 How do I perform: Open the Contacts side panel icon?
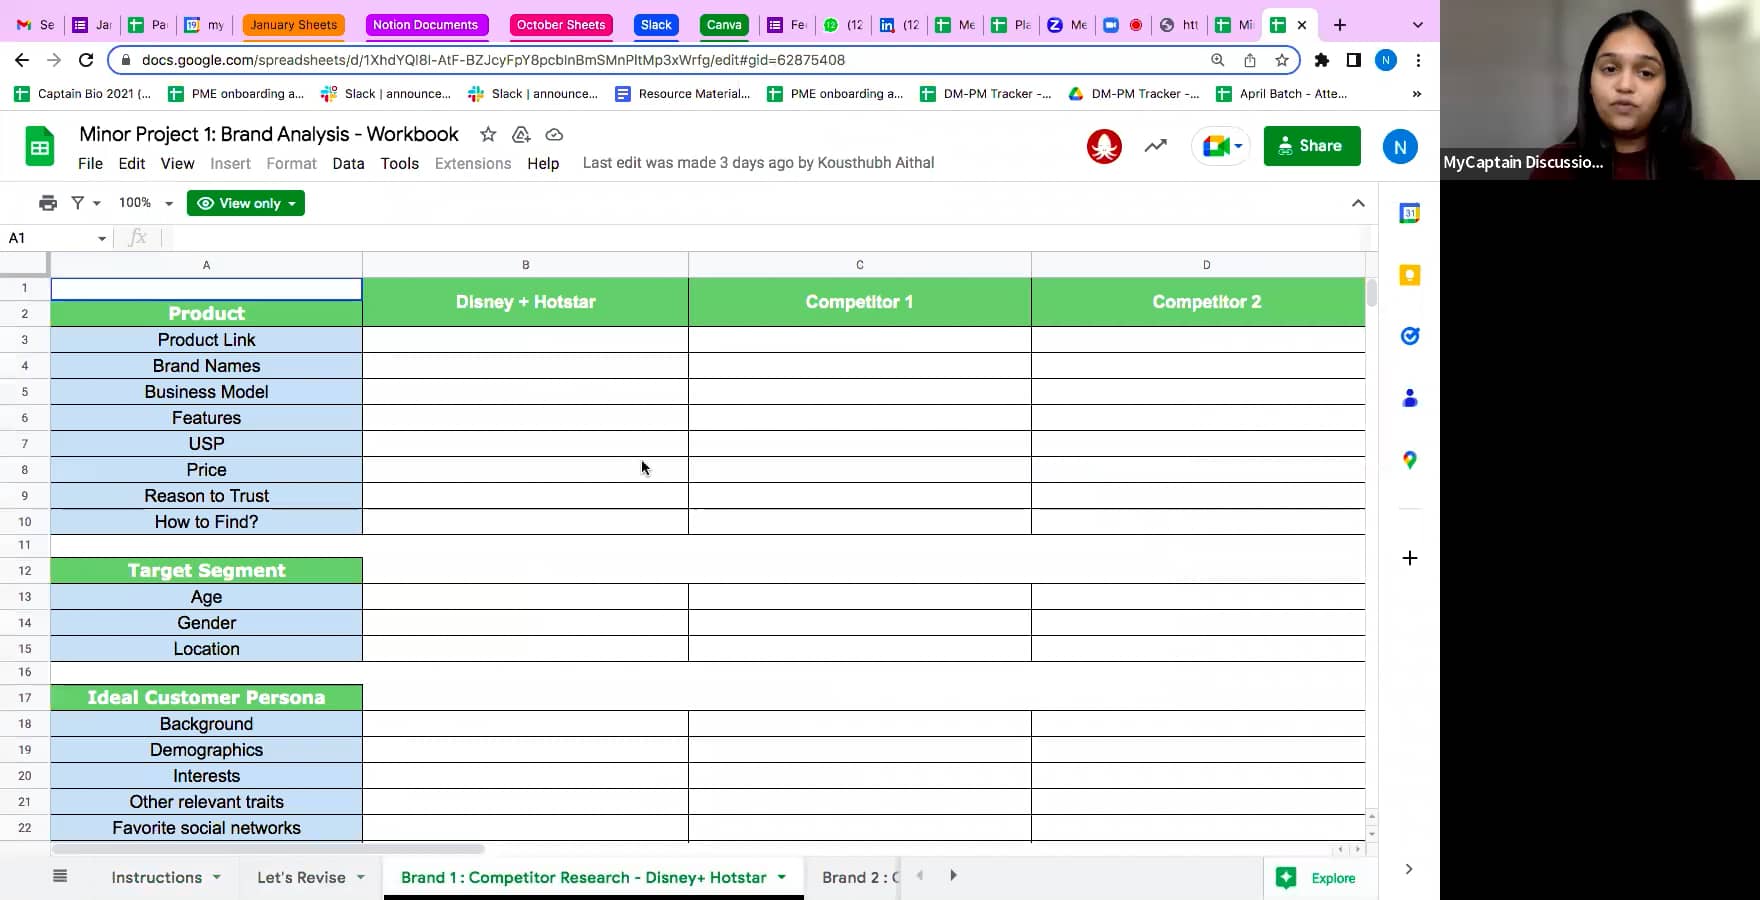click(x=1410, y=398)
